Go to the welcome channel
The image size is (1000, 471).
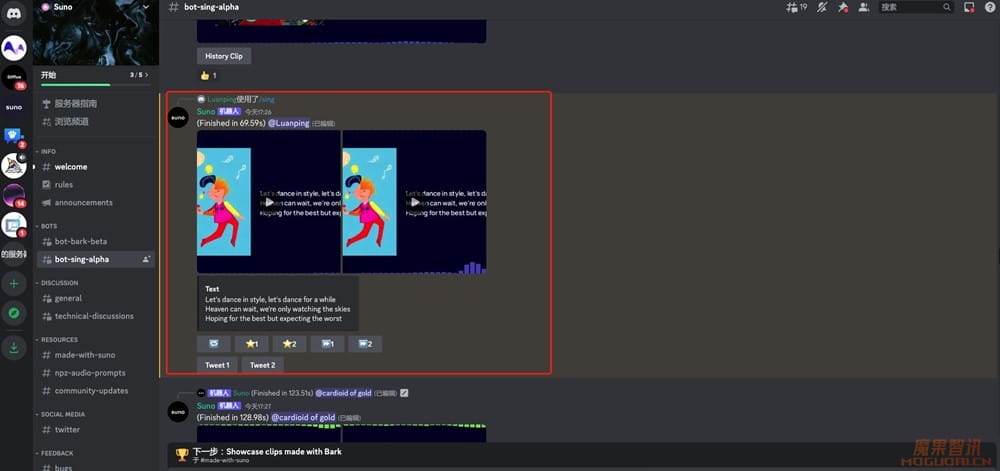point(96,167)
